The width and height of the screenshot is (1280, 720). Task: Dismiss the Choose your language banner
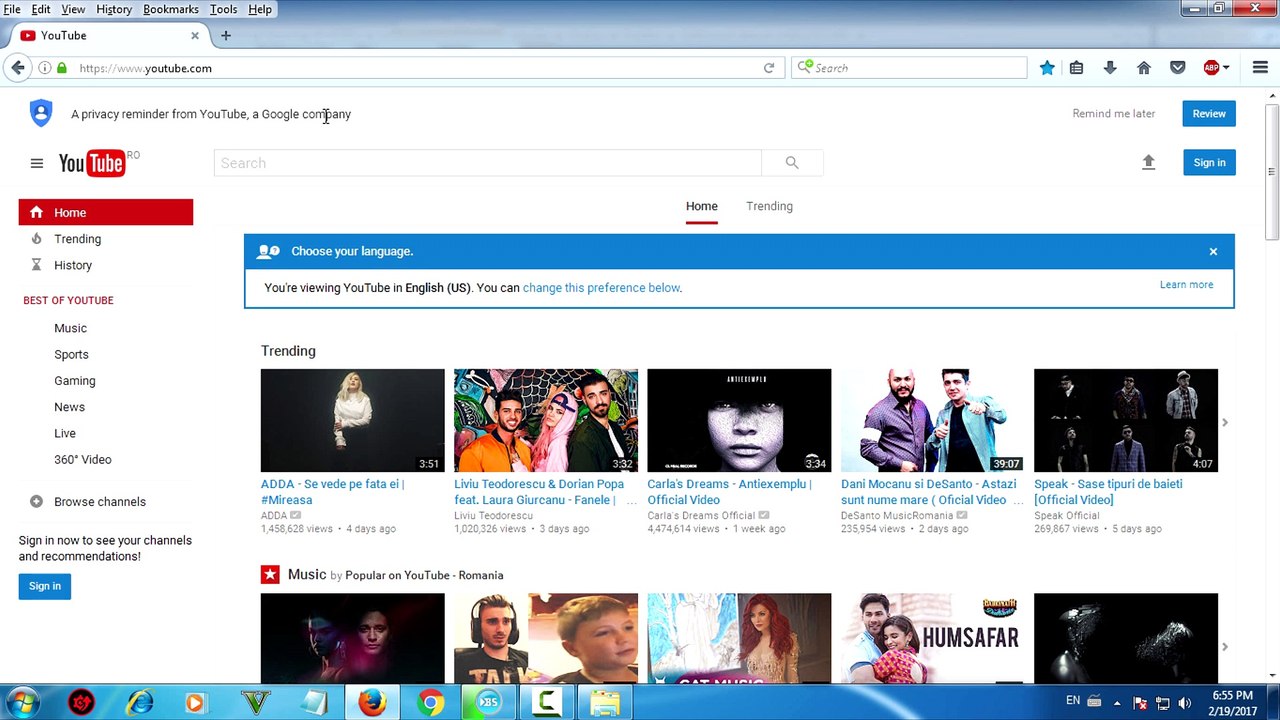pos(1213,251)
